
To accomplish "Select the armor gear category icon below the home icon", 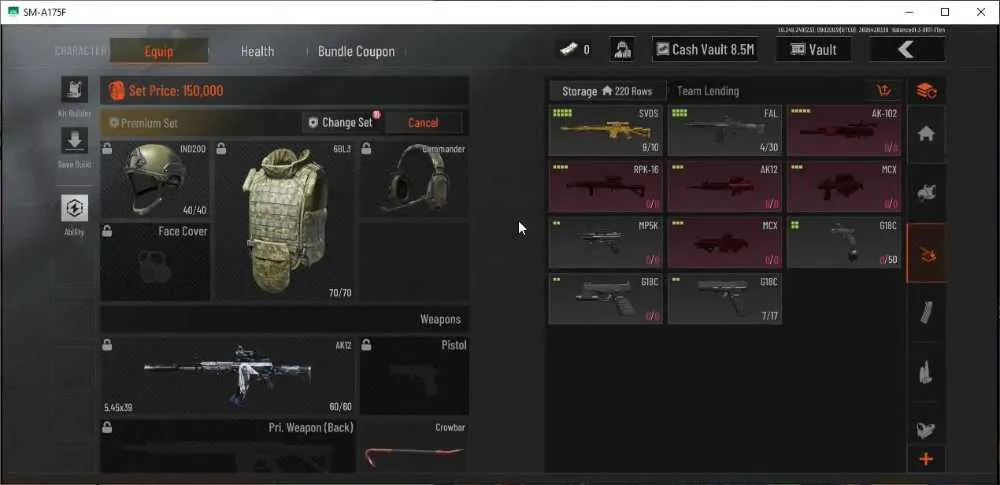I will (926, 193).
